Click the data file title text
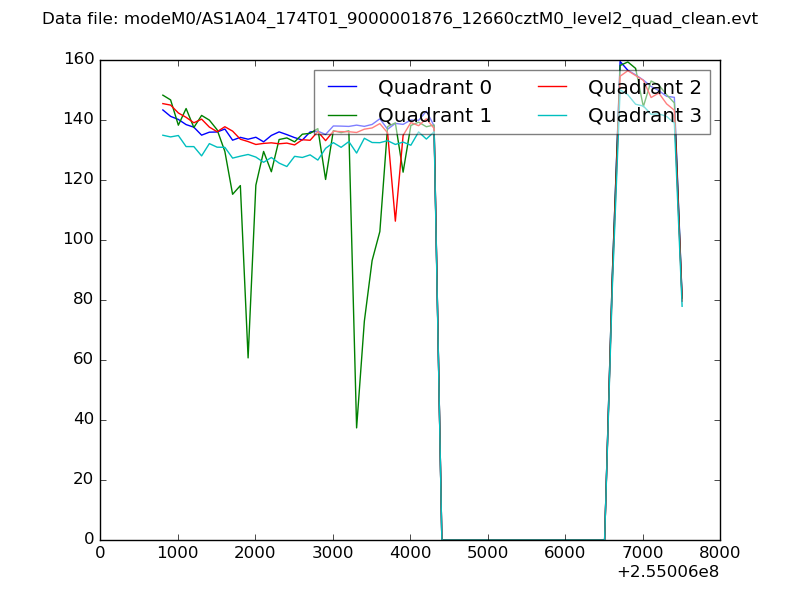800x600 pixels. [400, 19]
